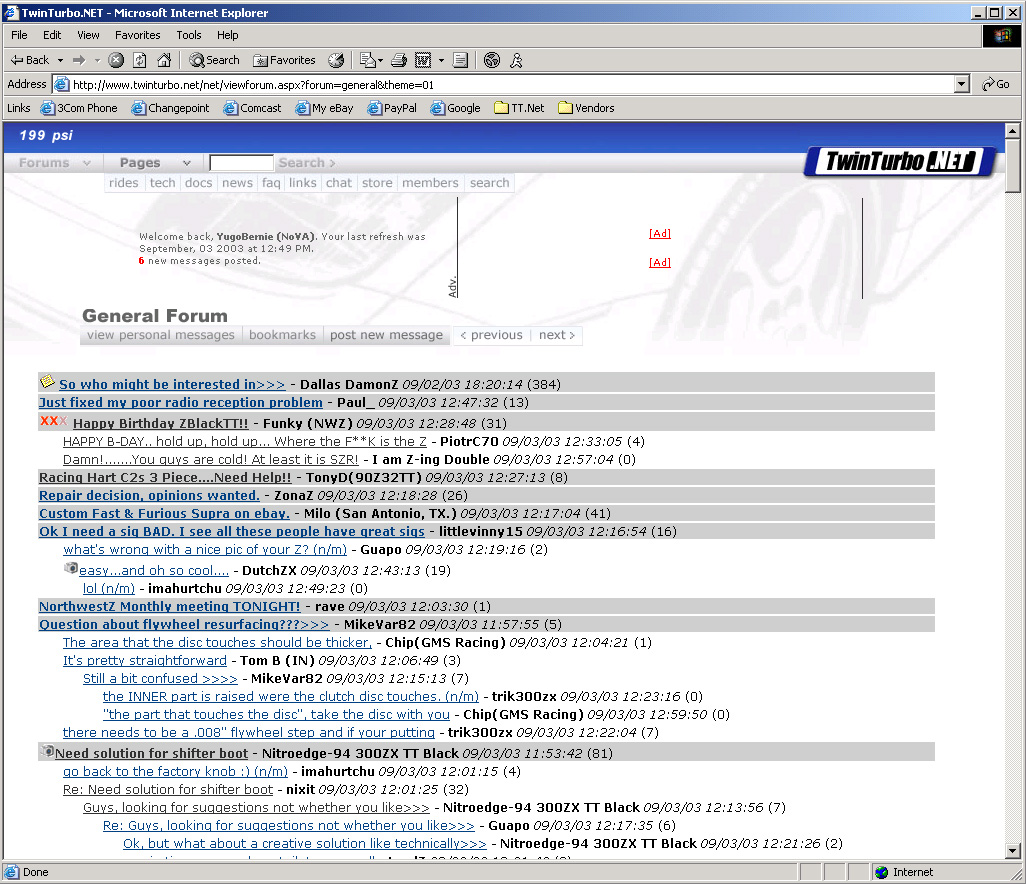Click 'post new message' link
Image resolution: width=1026 pixels, height=884 pixels.
pos(386,335)
